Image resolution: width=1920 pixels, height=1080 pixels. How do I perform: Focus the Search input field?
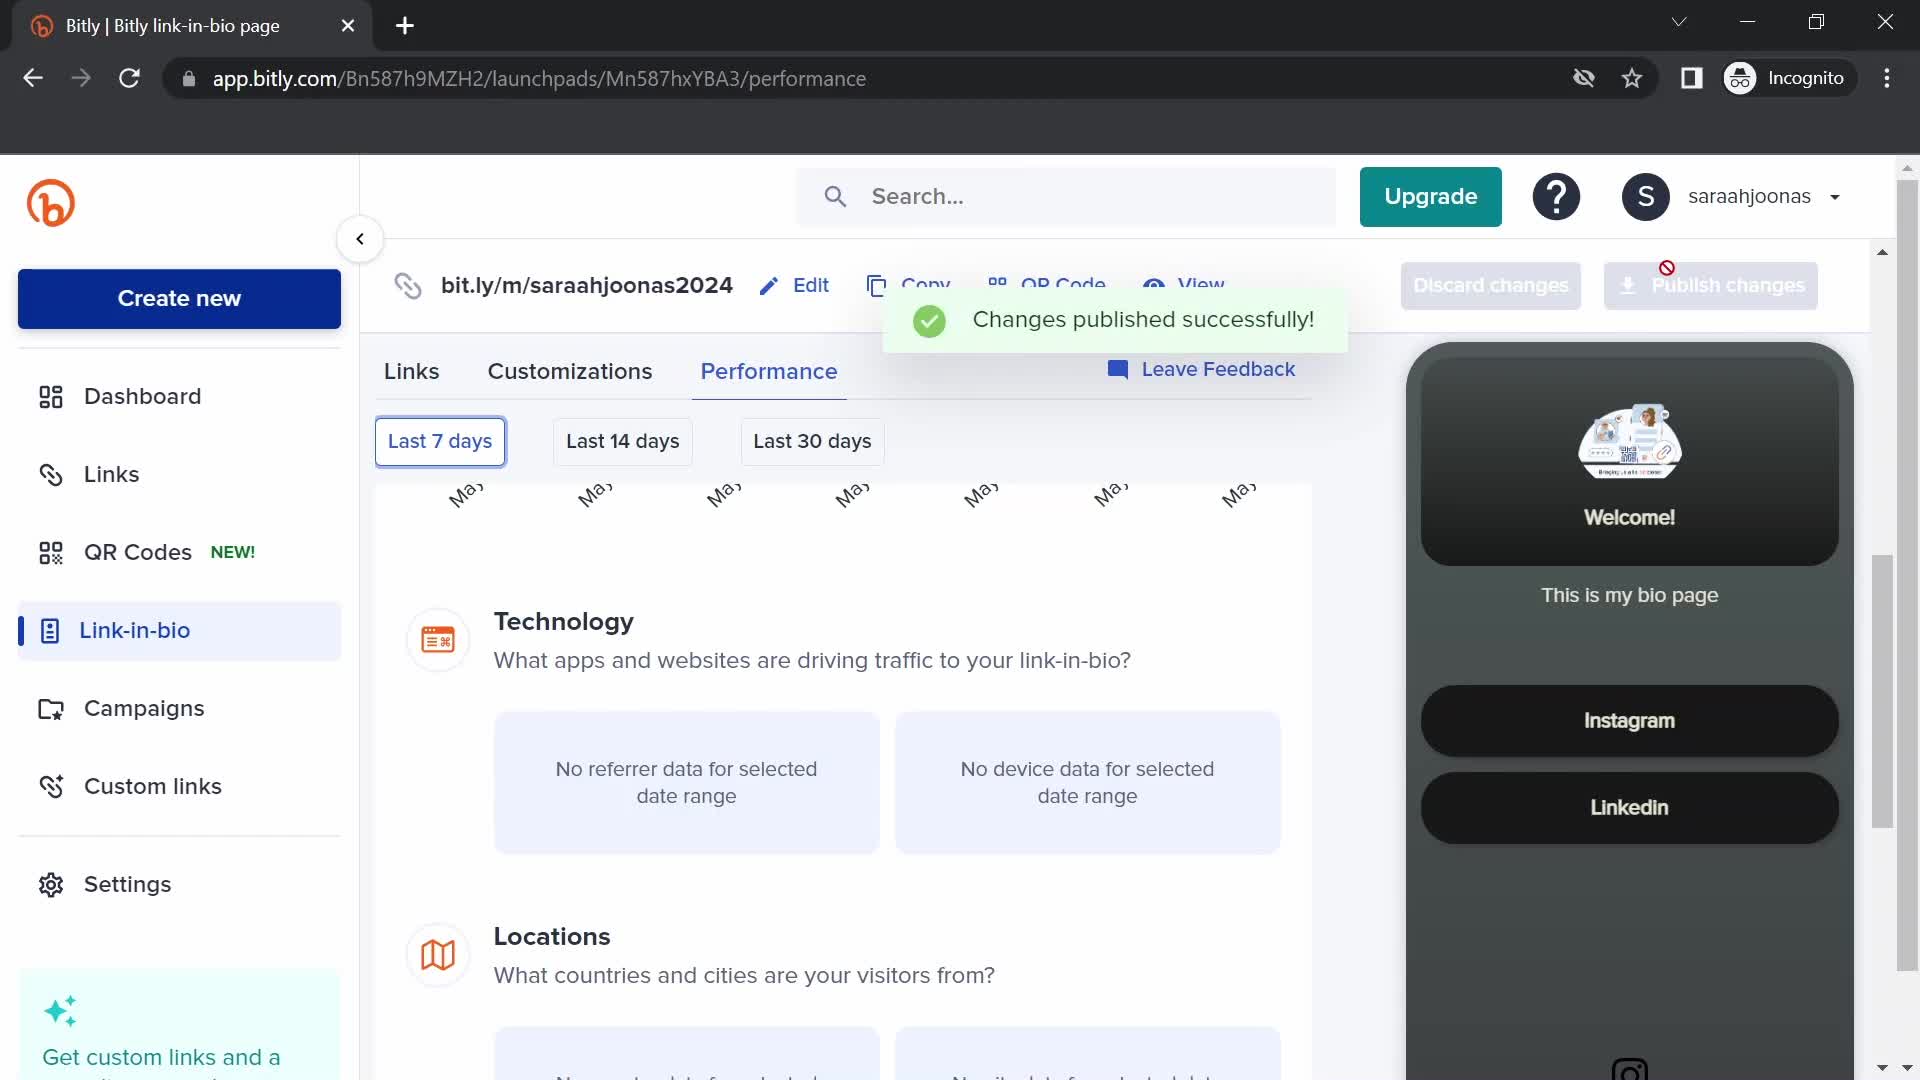pos(1066,197)
